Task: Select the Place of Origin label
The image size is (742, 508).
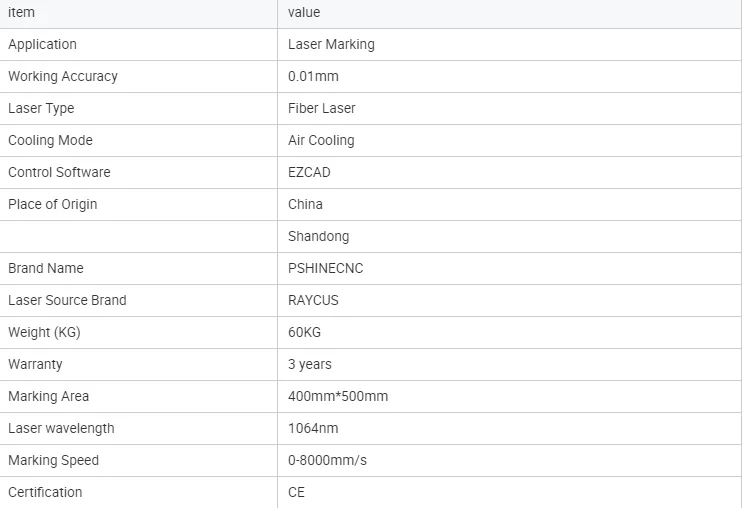Action: click(53, 204)
